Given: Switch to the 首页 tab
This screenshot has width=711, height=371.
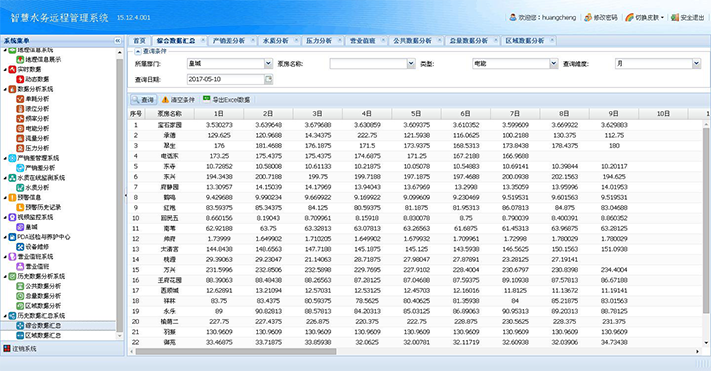Looking at the screenshot, I should (x=139, y=41).
